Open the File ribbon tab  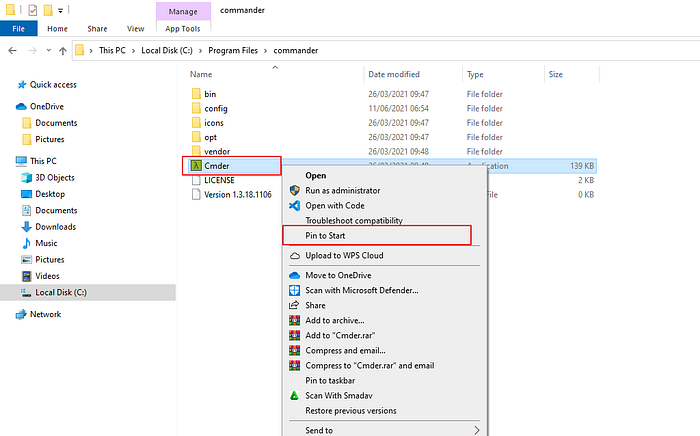(18, 29)
